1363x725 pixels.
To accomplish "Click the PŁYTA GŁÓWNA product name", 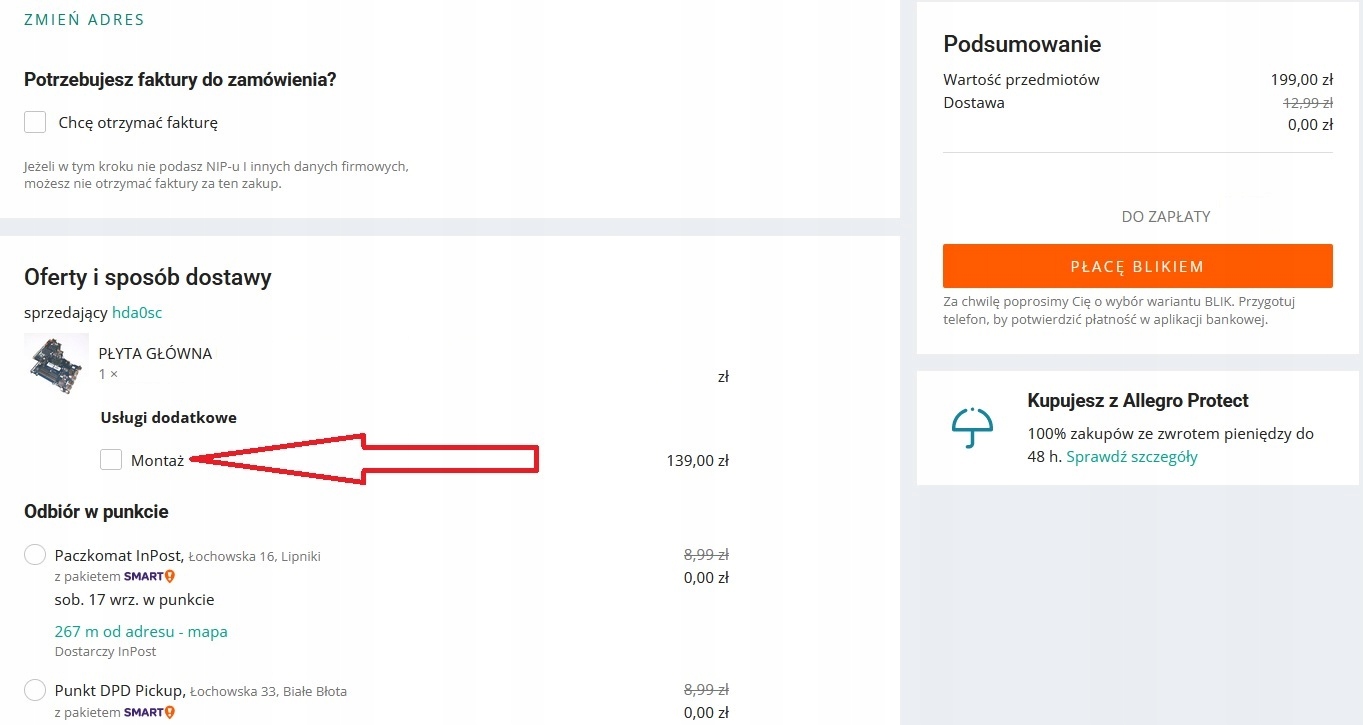I will tap(155, 353).
